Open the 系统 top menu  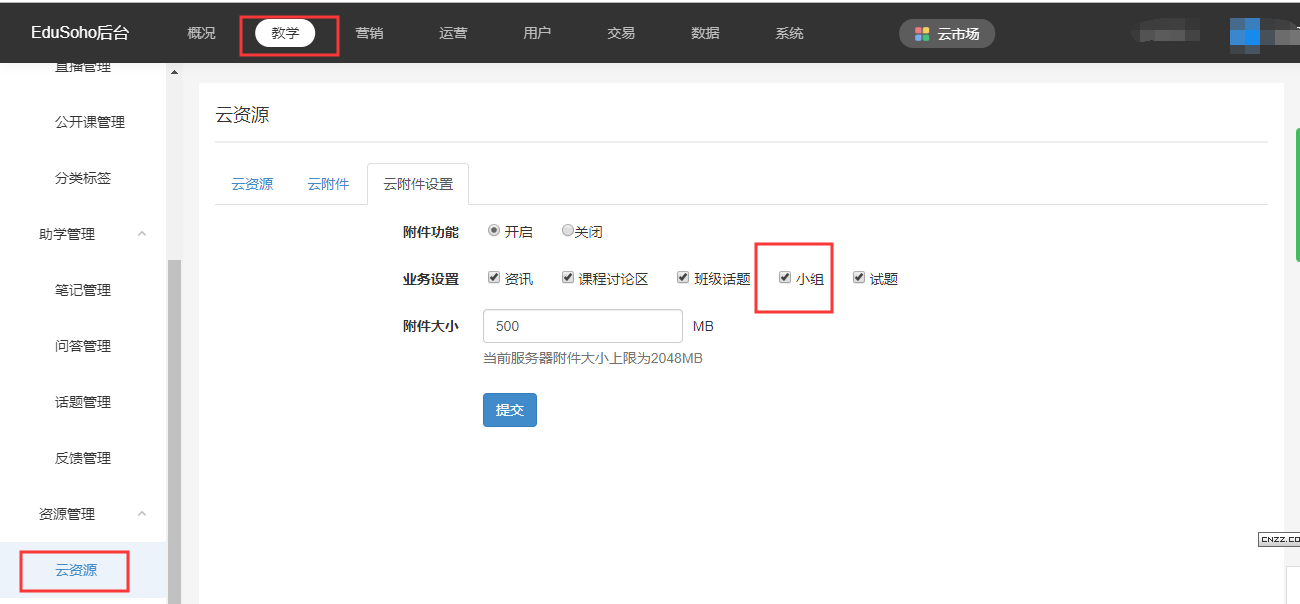(789, 33)
